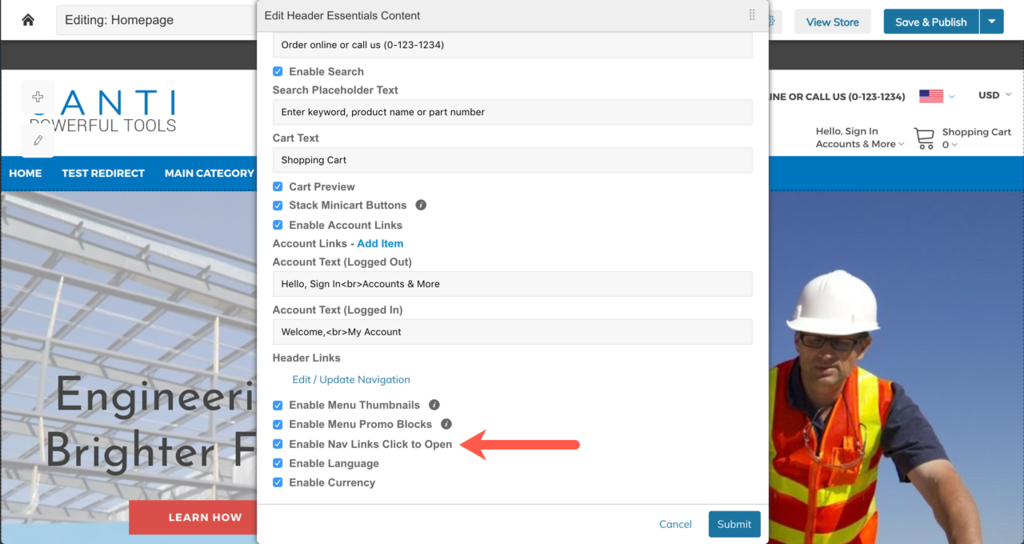This screenshot has width=1024, height=544.
Task: Grab the drag handle on the Edit Header dialog
Action: click(x=752, y=15)
